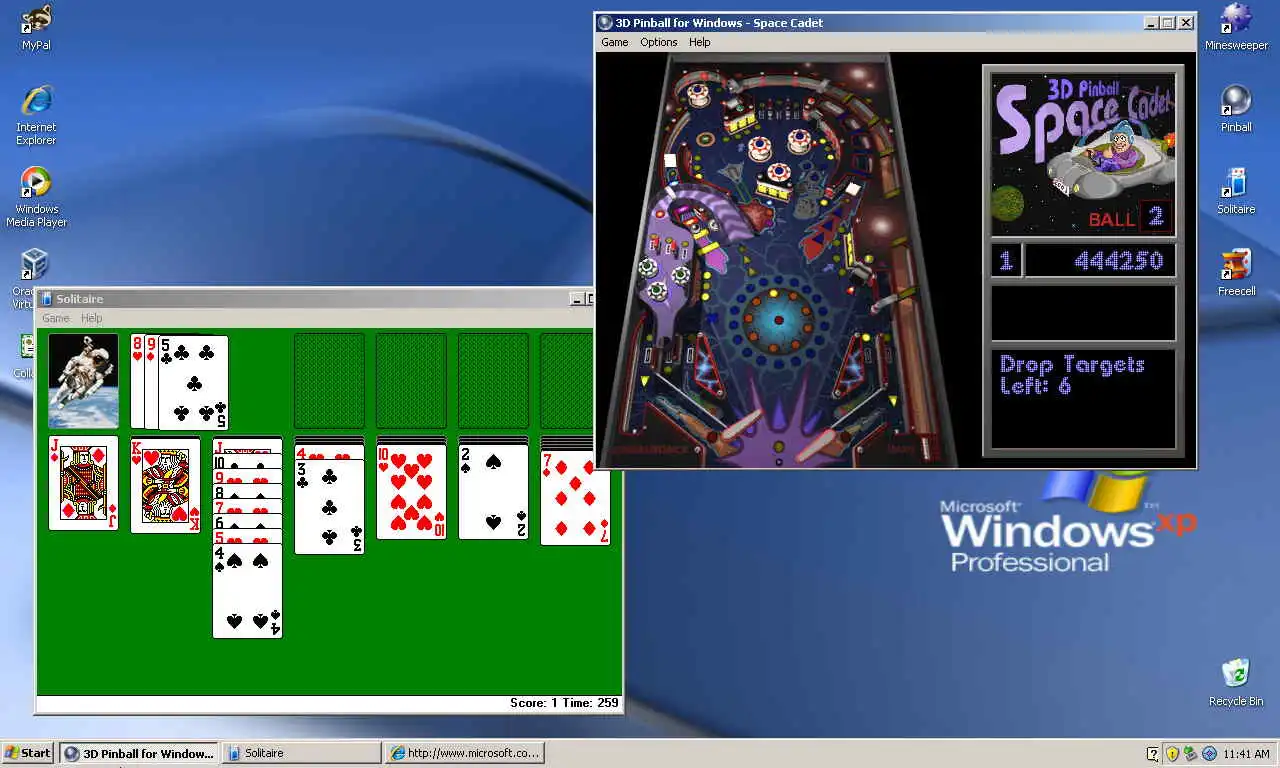This screenshot has width=1280, height=768.
Task: Switch to 3D Pinball taskbar button
Action: click(139, 753)
